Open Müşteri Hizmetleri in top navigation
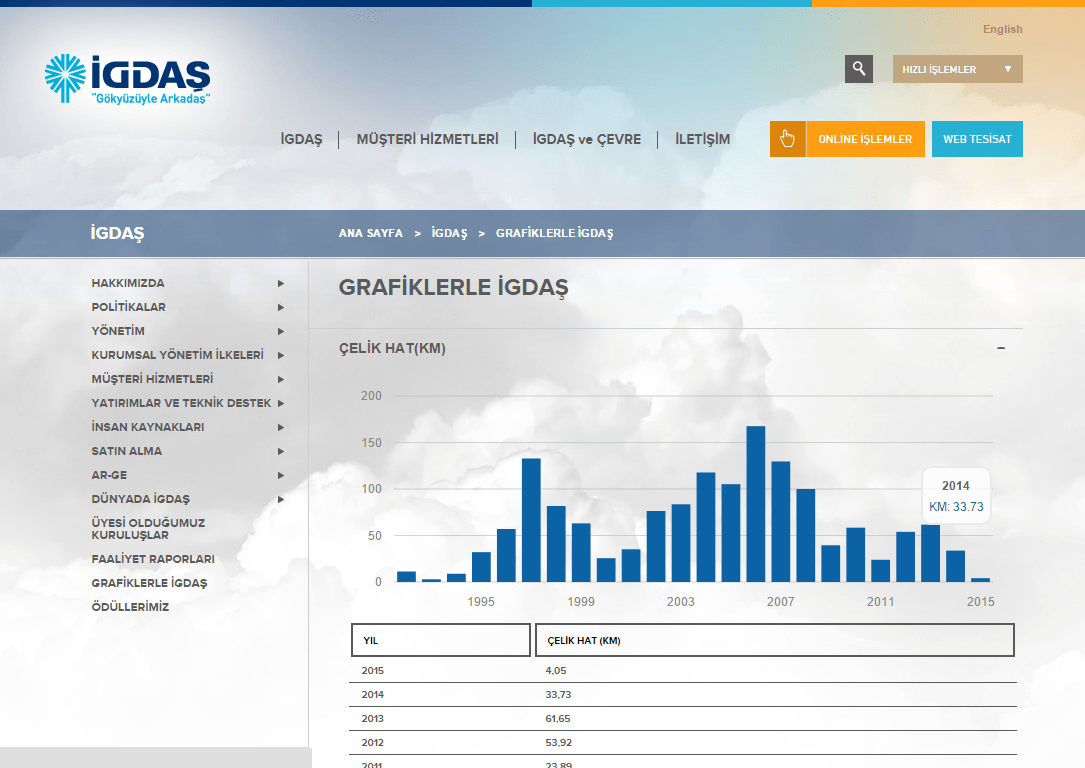This screenshot has height=768, width=1085. [x=428, y=139]
